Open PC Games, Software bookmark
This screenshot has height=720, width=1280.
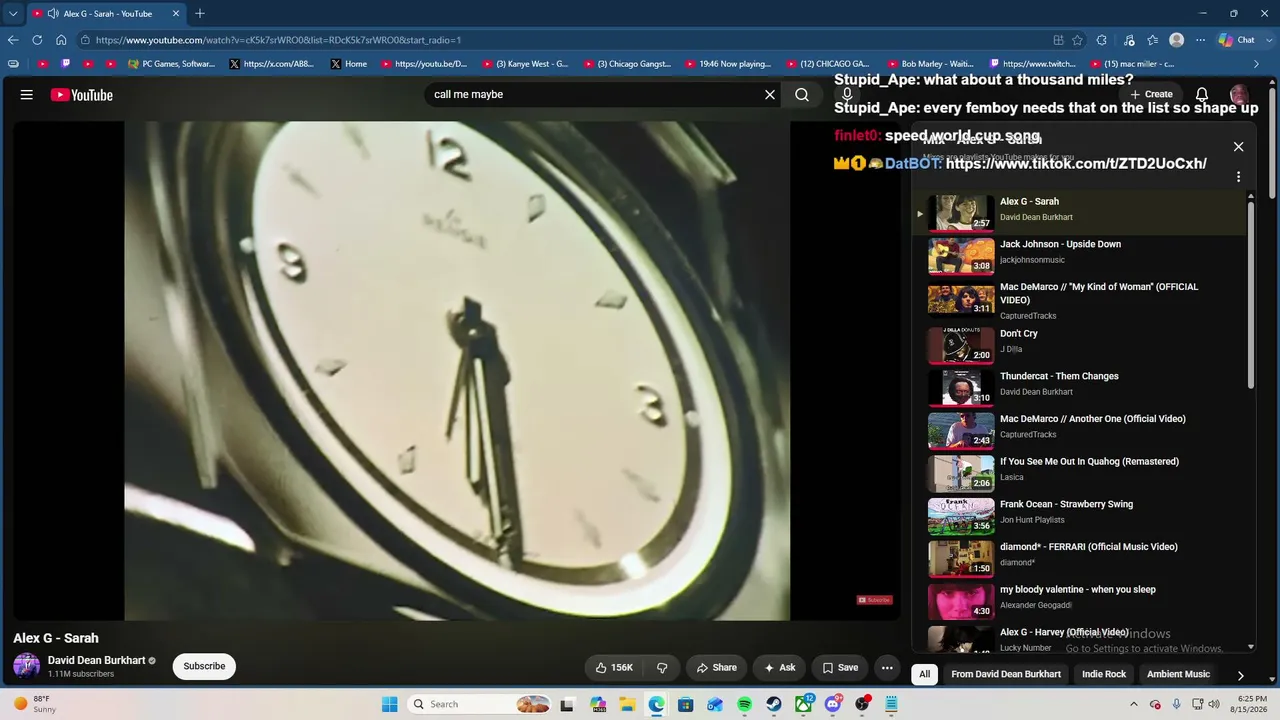pyautogui.click(x=171, y=64)
